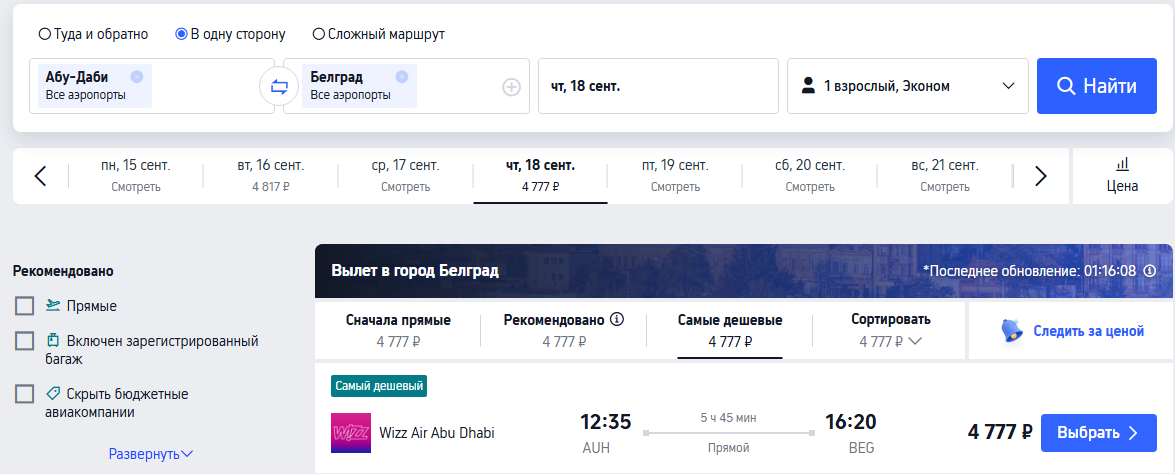Open the Цена price chart
Image resolution: width=1175 pixels, height=474 pixels.
pyautogui.click(x=1123, y=176)
